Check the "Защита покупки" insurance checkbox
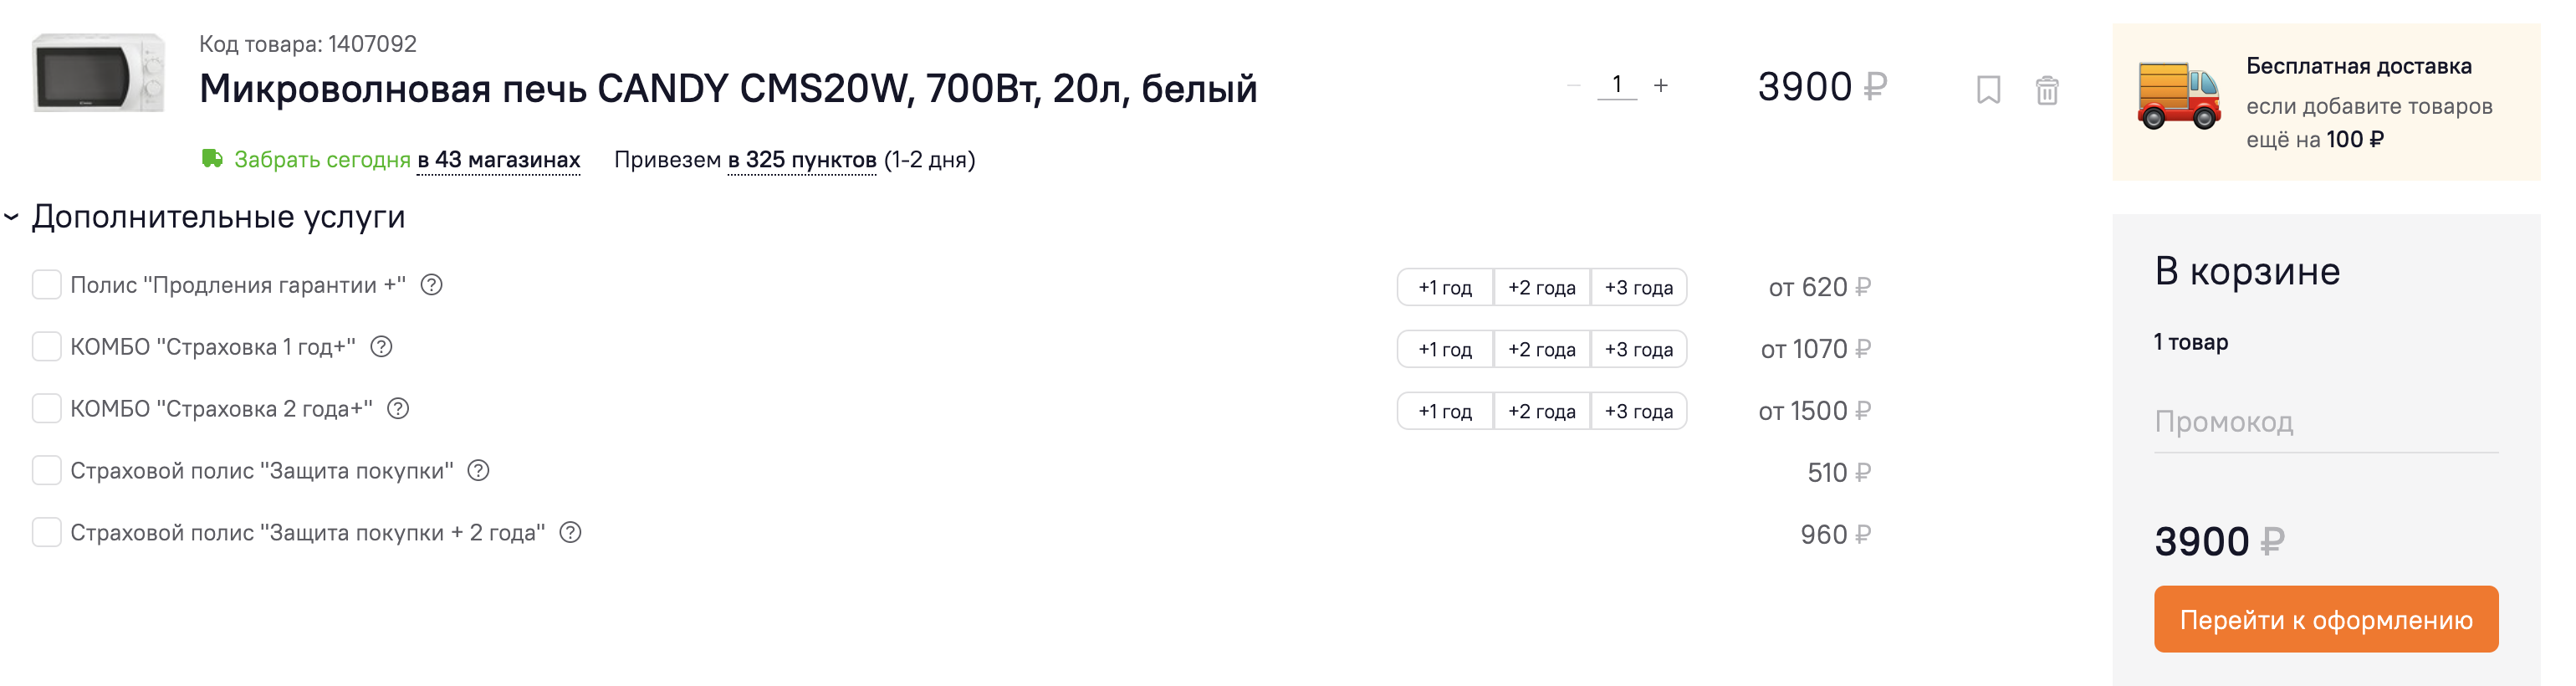The height and width of the screenshot is (686, 2576). [x=47, y=471]
